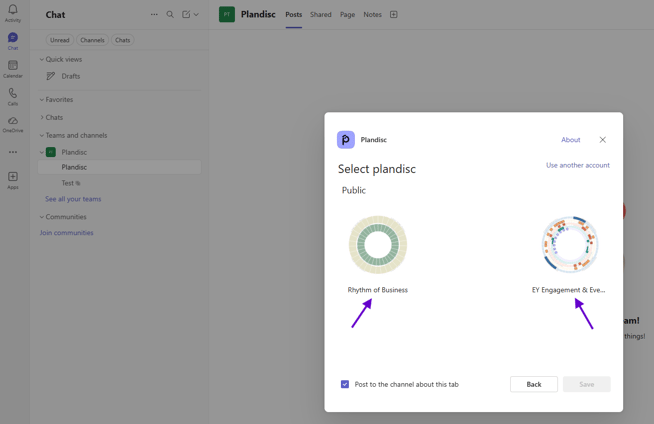Click Use another account link
Viewport: 654px width, 424px height.
pos(578,165)
